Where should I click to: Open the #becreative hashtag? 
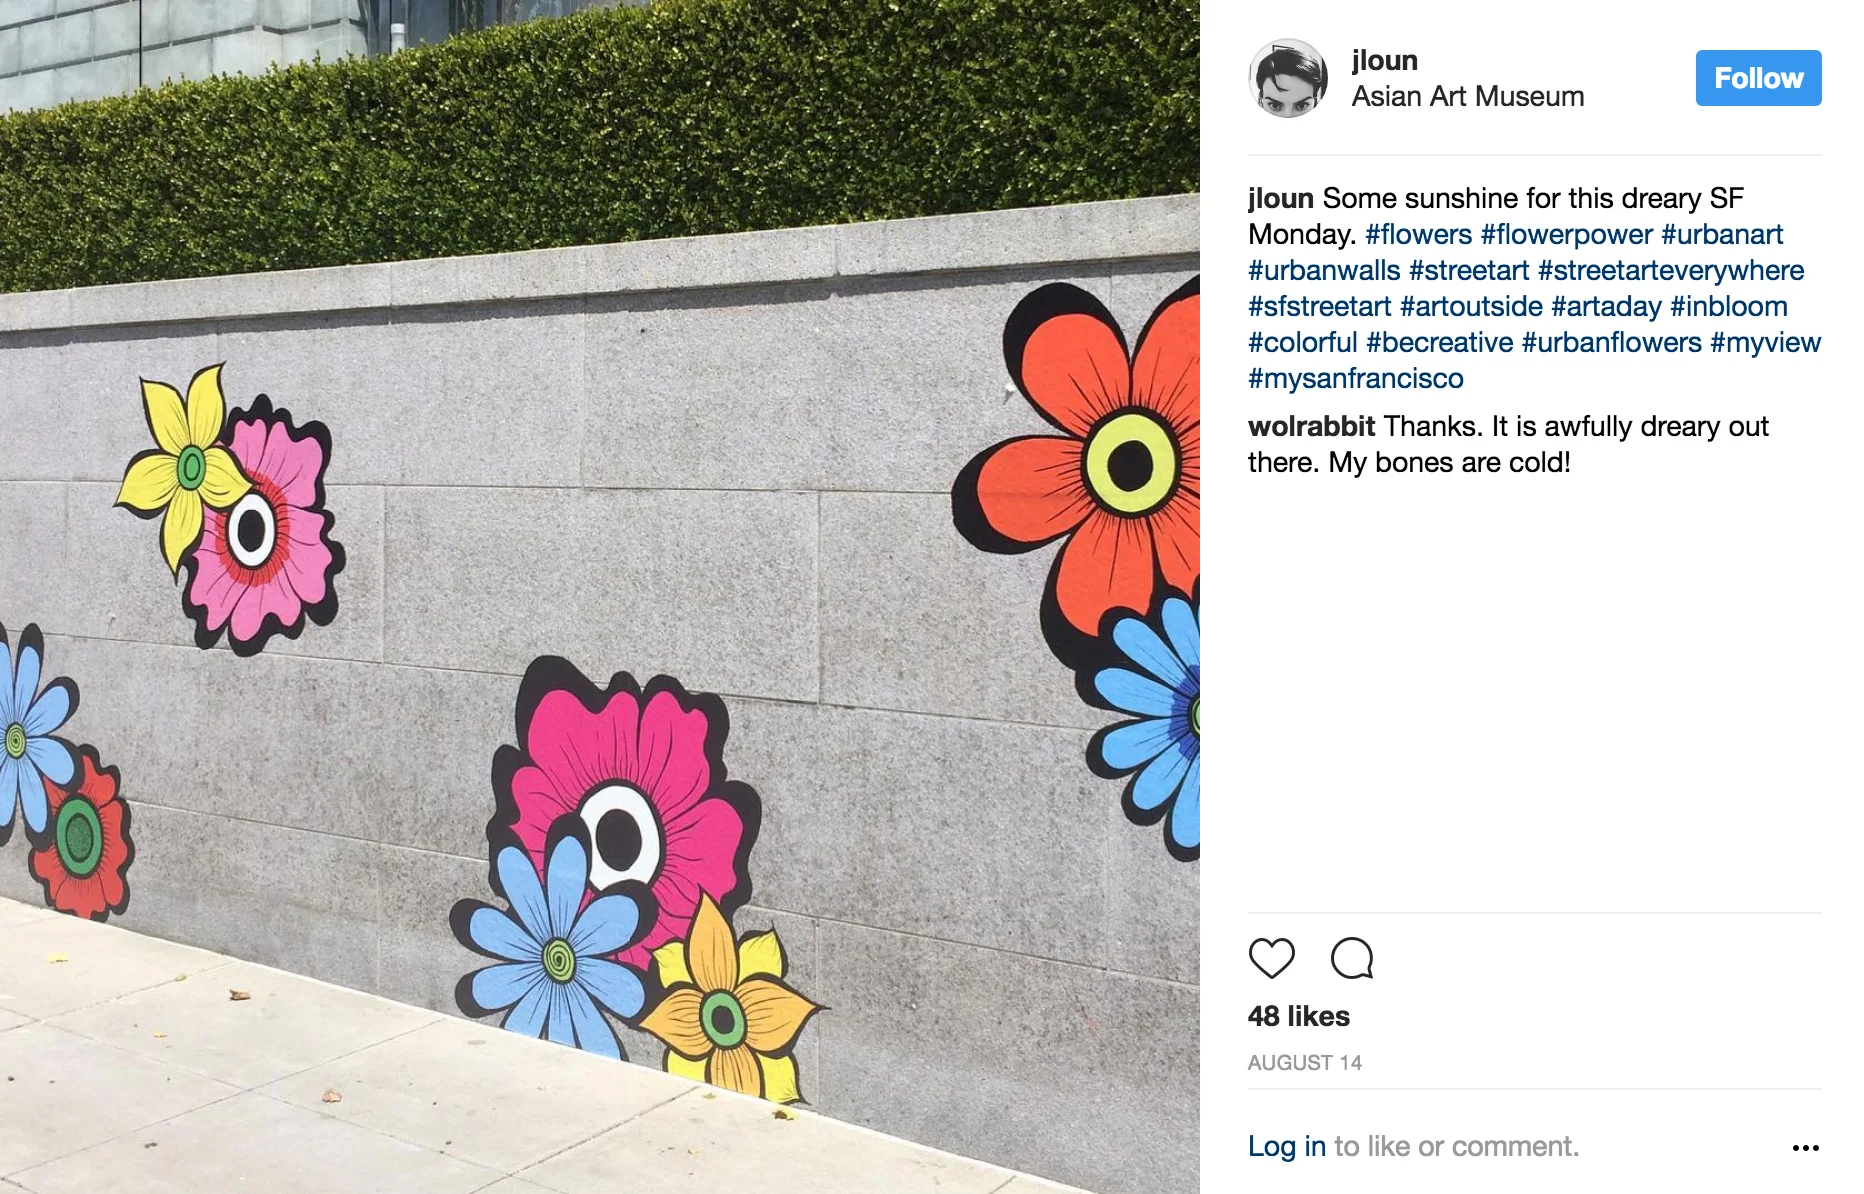click(1439, 342)
